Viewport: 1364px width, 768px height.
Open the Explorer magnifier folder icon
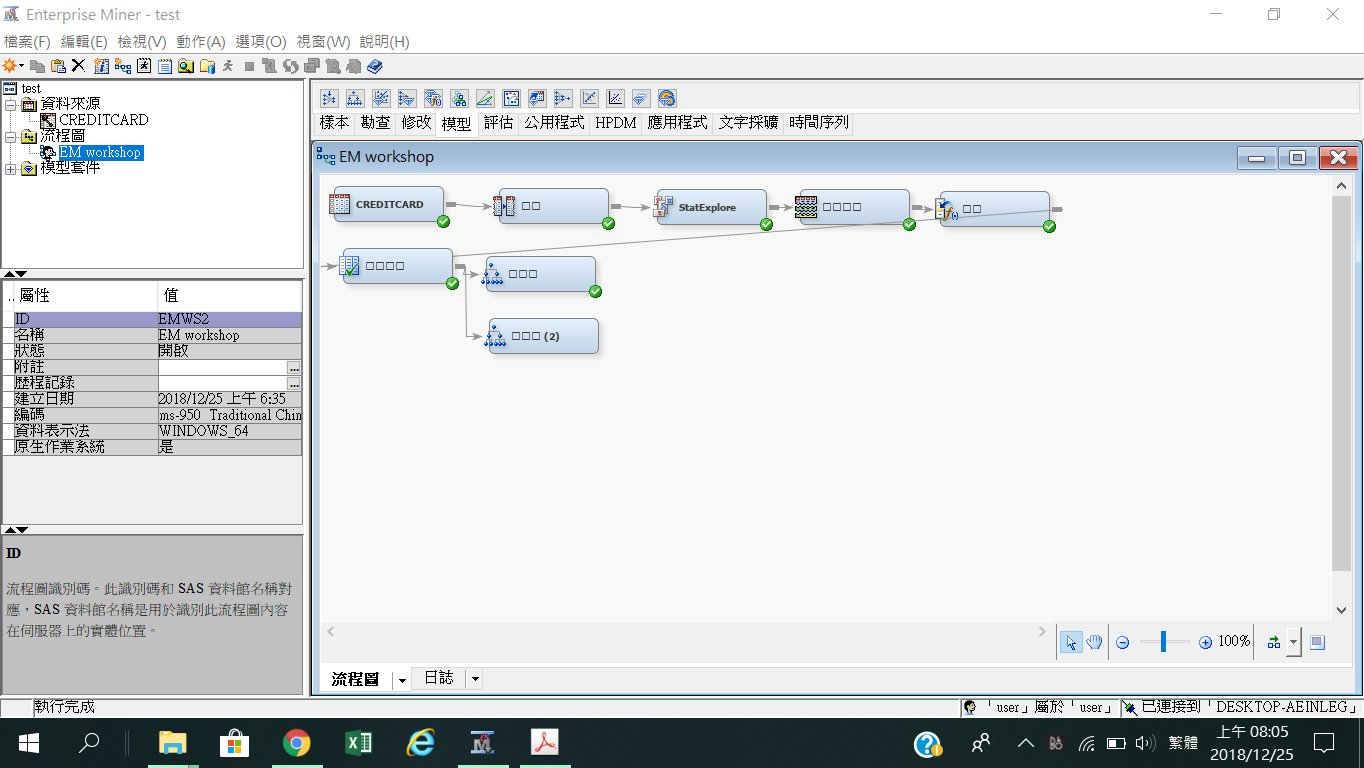pos(186,66)
